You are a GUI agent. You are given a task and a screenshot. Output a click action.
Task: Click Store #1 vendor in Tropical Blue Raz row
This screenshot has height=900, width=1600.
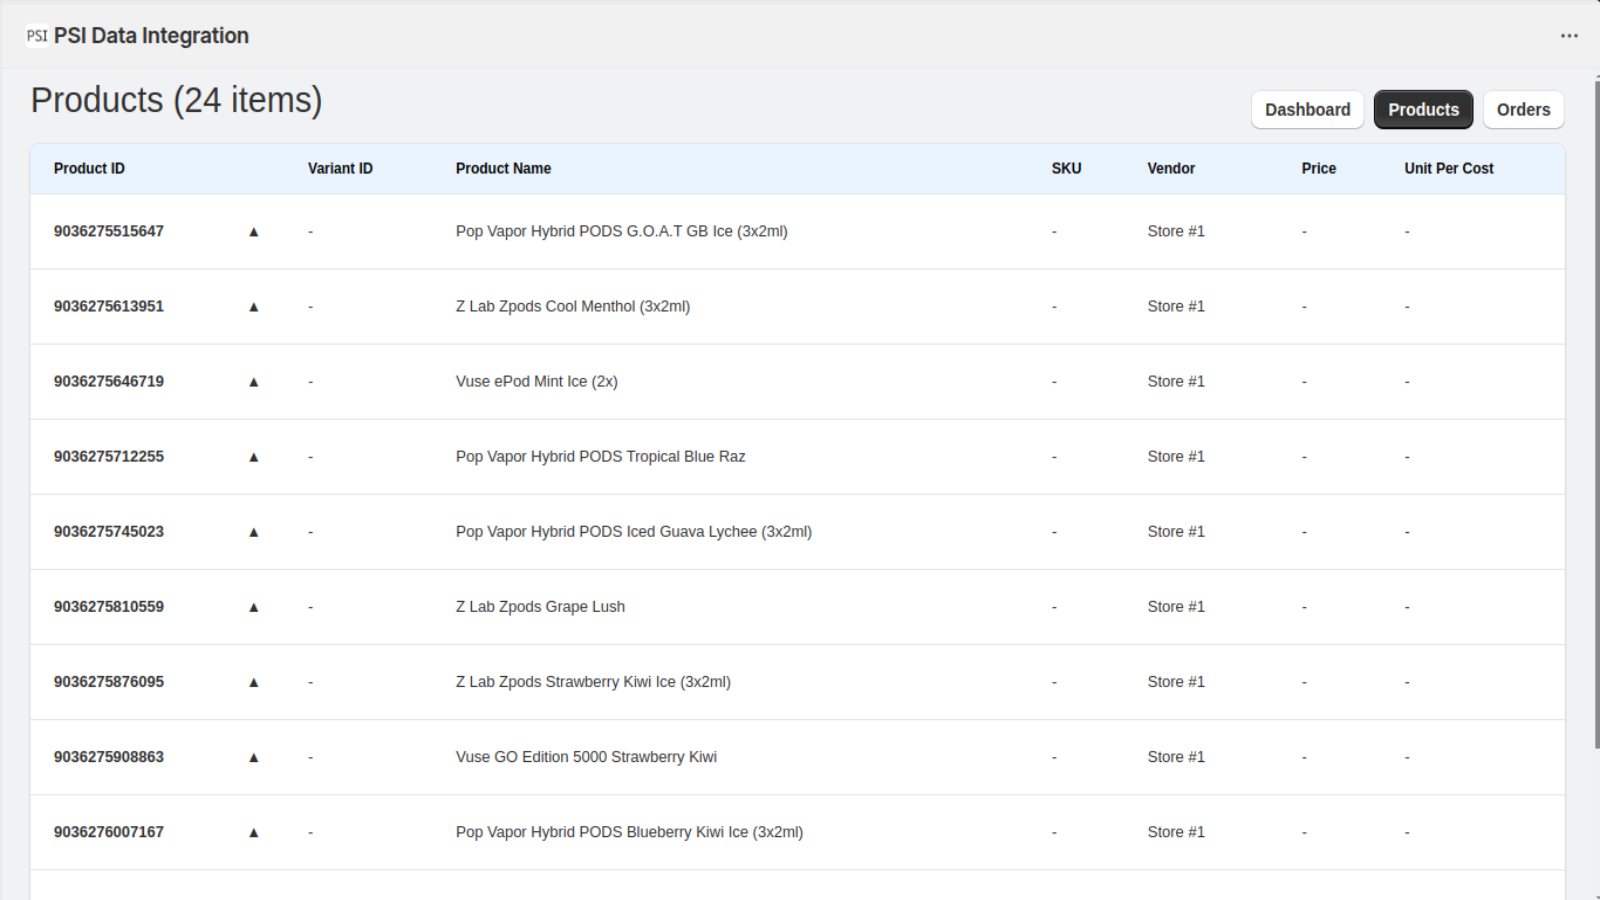(x=1176, y=457)
